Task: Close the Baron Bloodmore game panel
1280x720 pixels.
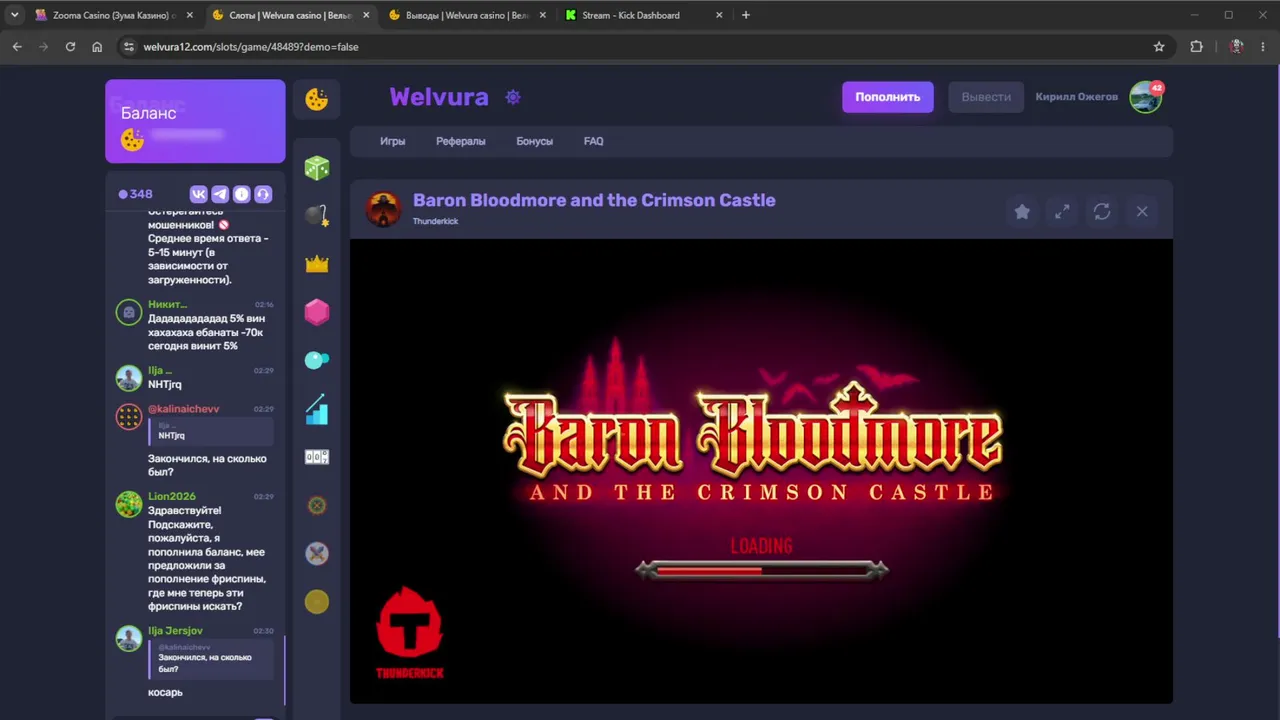Action: coord(1142,211)
